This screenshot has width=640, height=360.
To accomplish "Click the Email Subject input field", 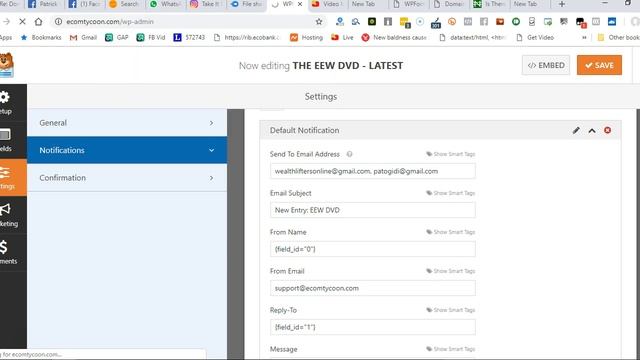I will point(372,210).
